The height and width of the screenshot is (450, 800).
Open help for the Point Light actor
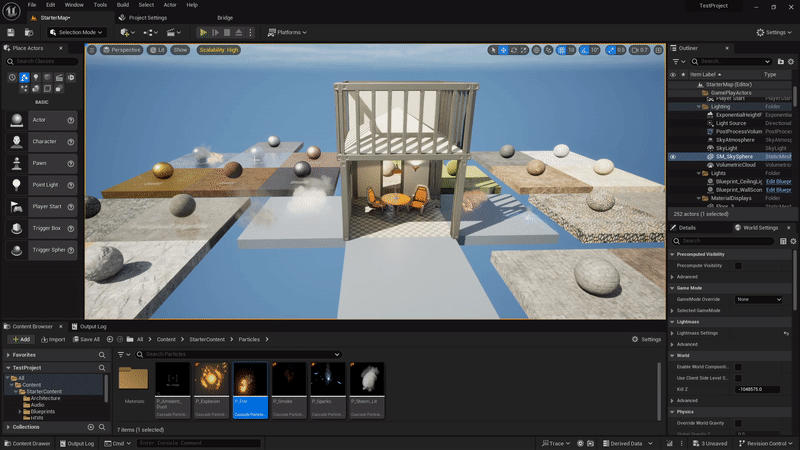pos(70,185)
